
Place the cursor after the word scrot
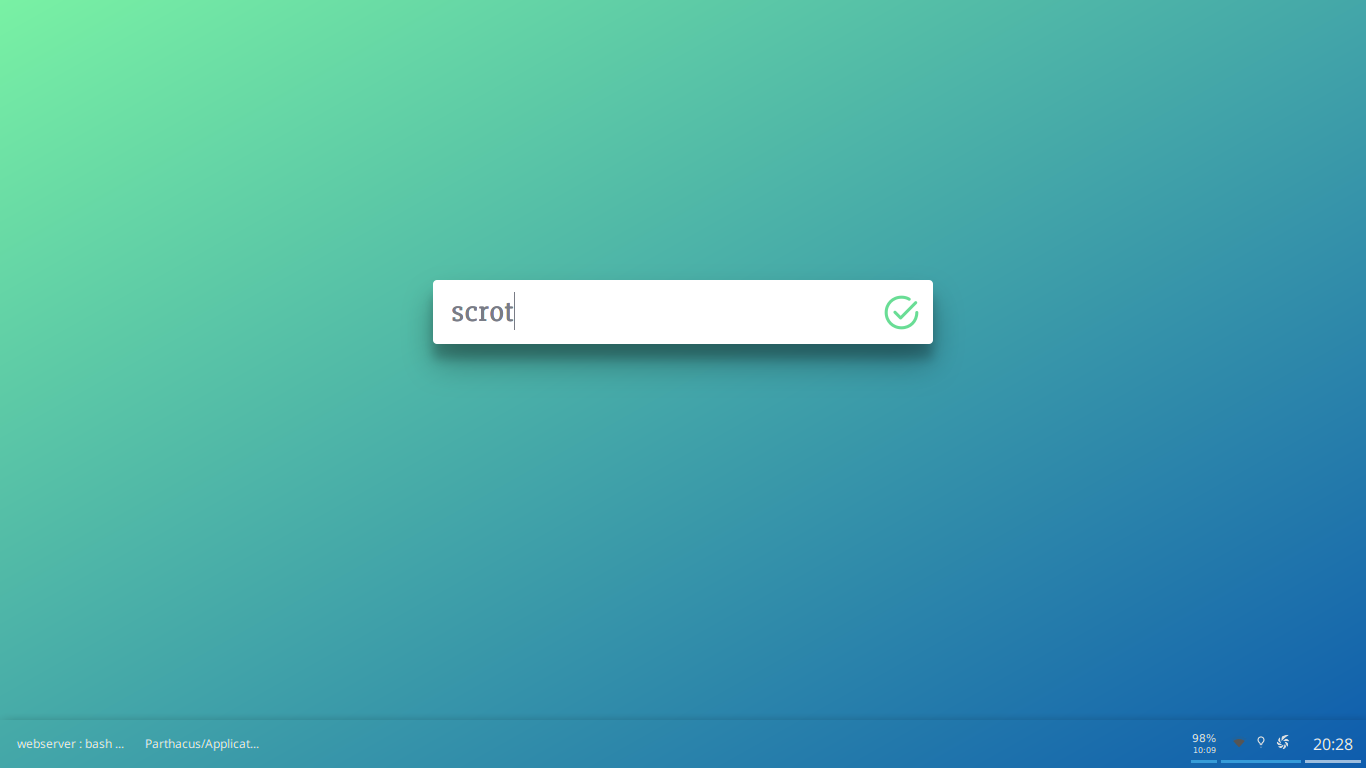(x=514, y=312)
